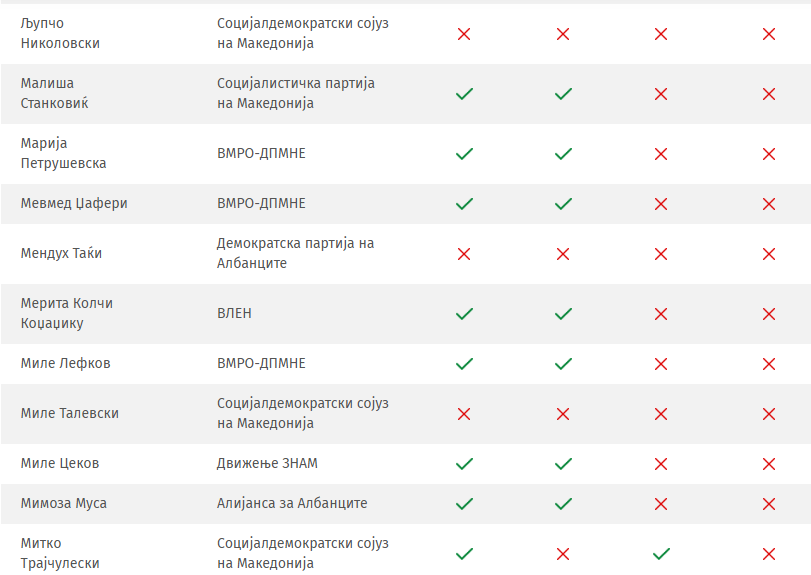Open Мерита Колчи Коџаџику profile name

[66, 313]
